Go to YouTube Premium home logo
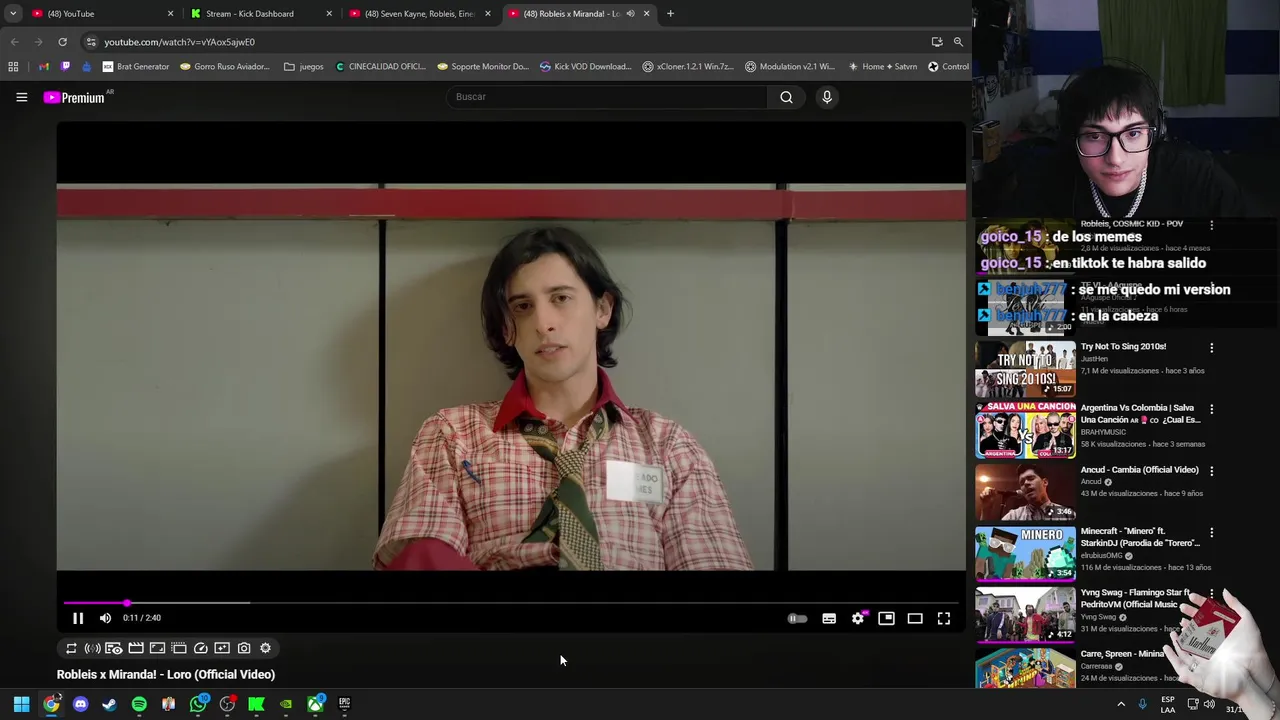The width and height of the screenshot is (1280, 720). pyautogui.click(x=76, y=97)
